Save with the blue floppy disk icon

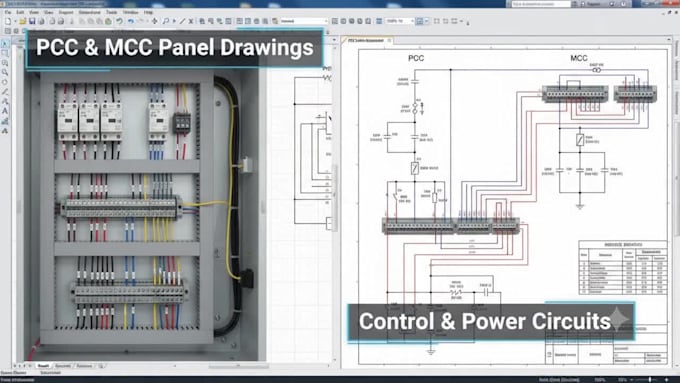click(x=32, y=21)
